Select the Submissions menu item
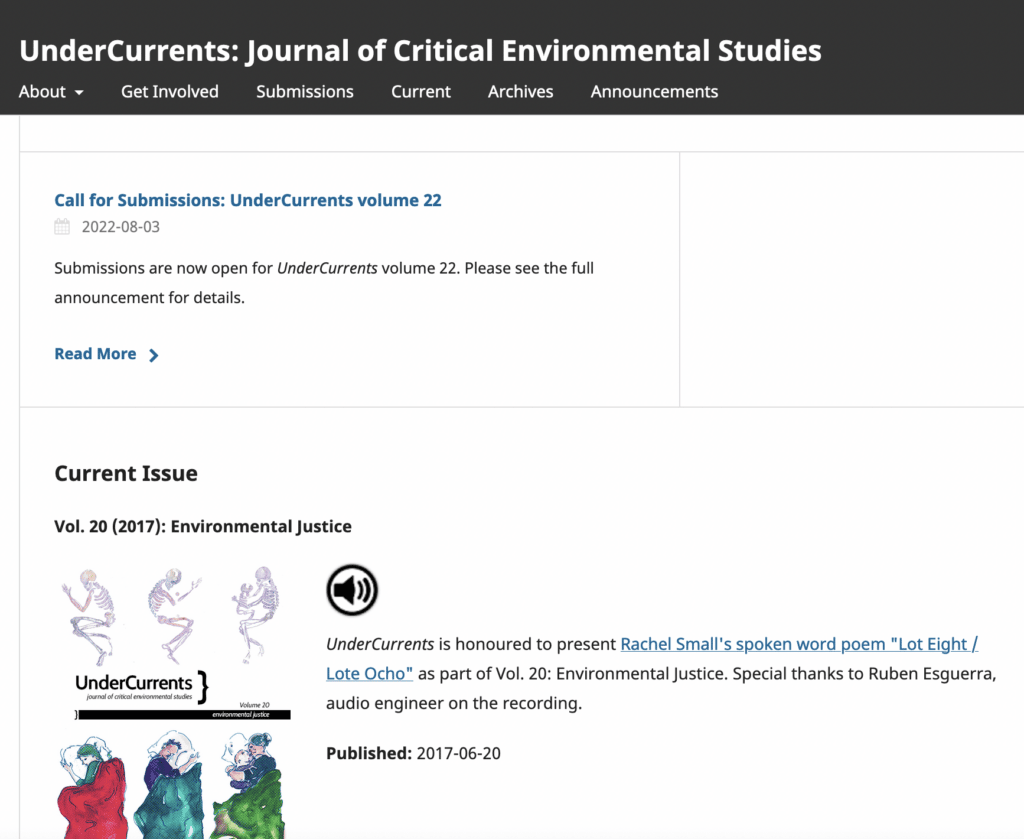 tap(304, 91)
